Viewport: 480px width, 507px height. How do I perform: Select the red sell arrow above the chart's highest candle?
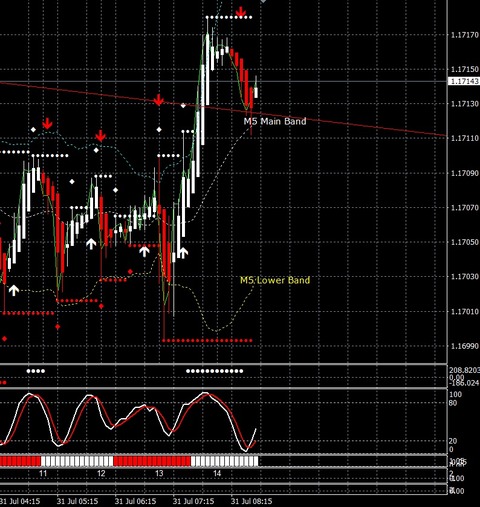pyautogui.click(x=241, y=12)
